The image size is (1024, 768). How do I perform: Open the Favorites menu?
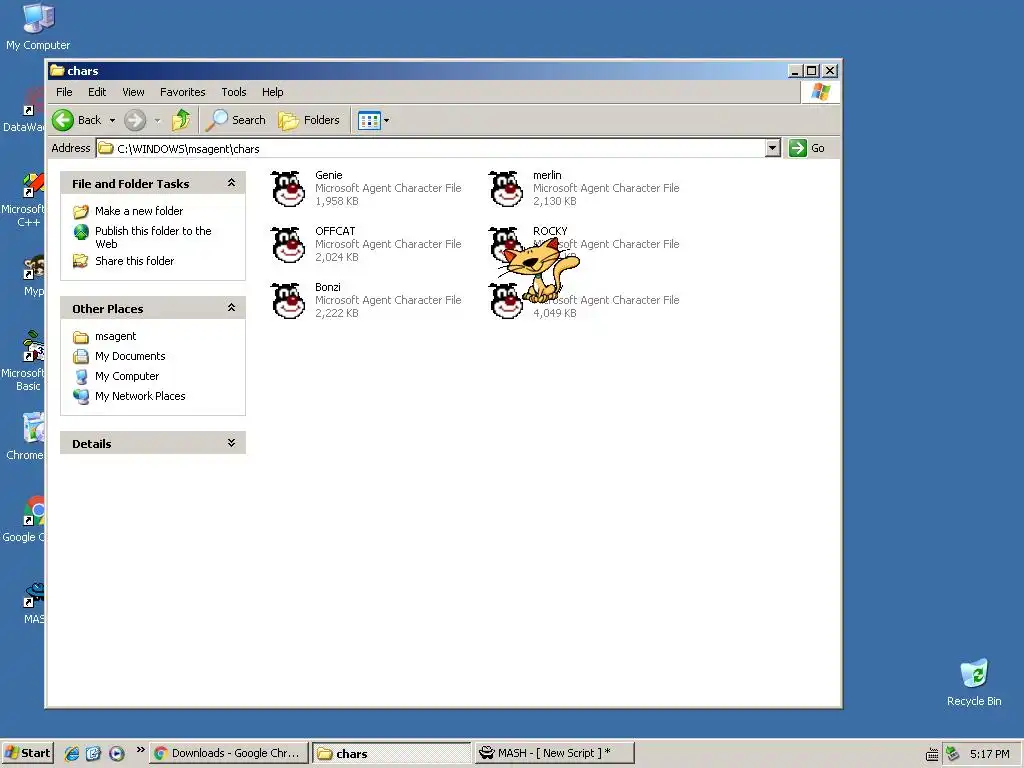[183, 92]
